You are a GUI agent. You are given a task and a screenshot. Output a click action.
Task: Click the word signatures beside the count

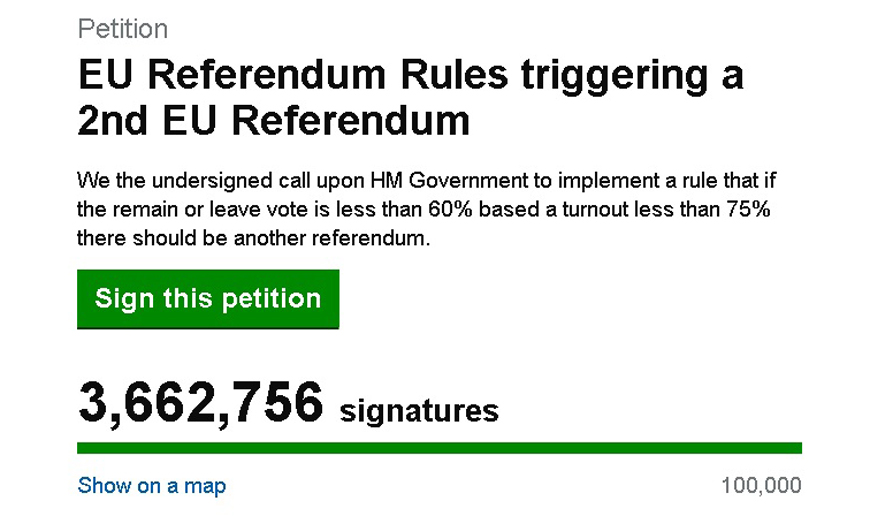[x=419, y=410]
